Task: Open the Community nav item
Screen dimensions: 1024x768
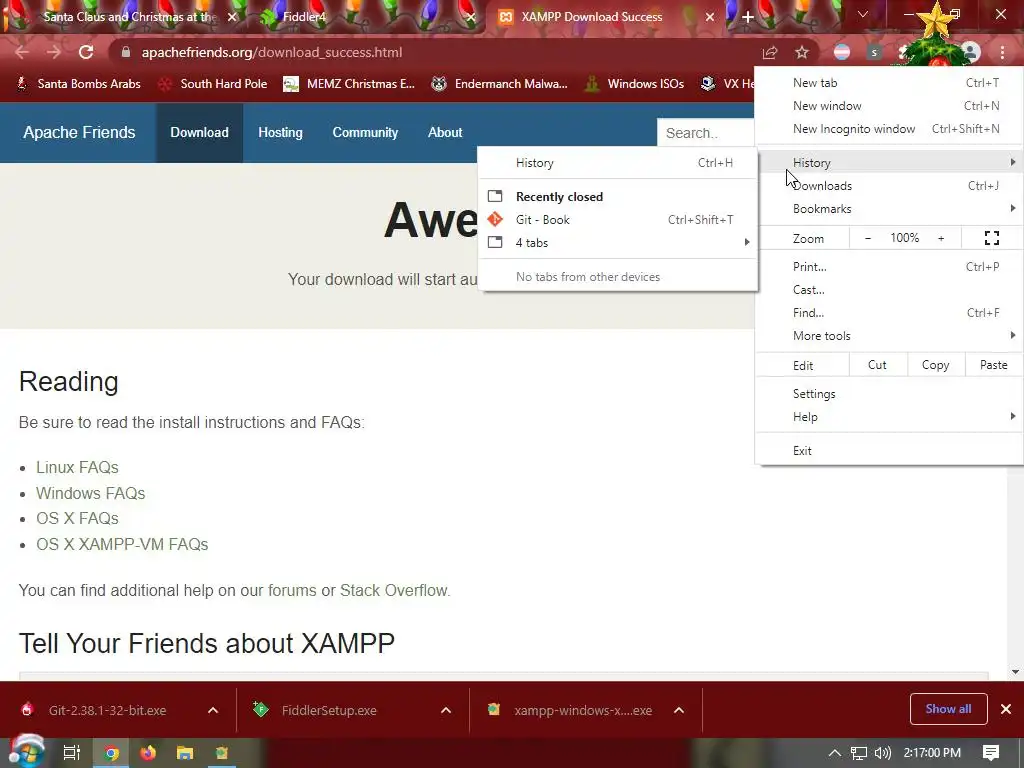Action: (x=365, y=133)
